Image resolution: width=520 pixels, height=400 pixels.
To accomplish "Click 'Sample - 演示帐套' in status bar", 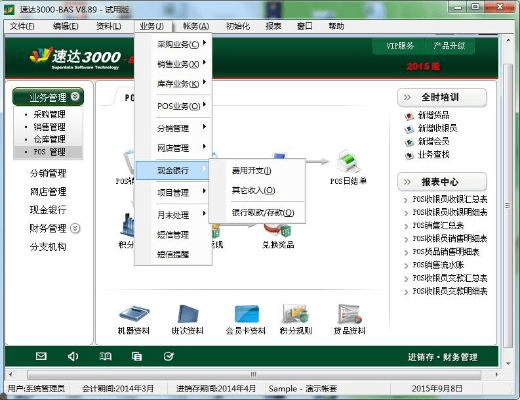I will point(303,389).
